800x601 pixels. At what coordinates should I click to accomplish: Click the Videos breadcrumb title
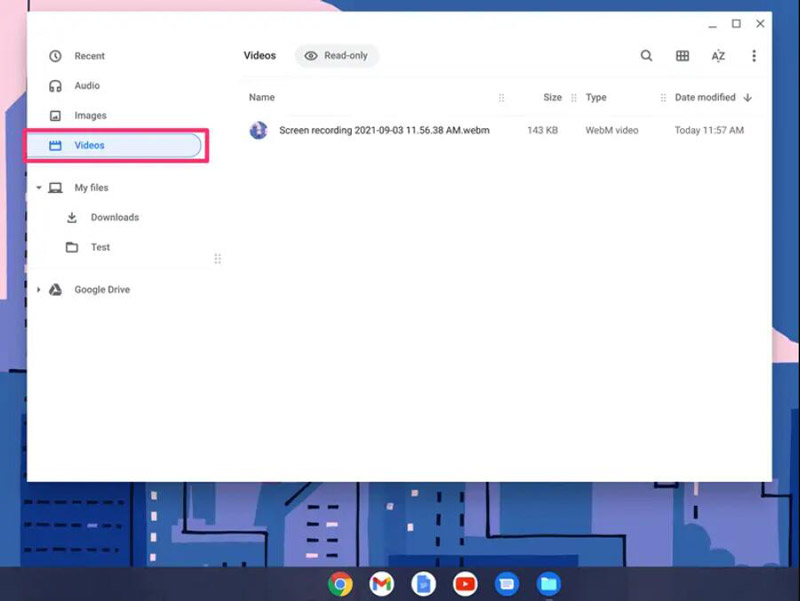tap(260, 56)
